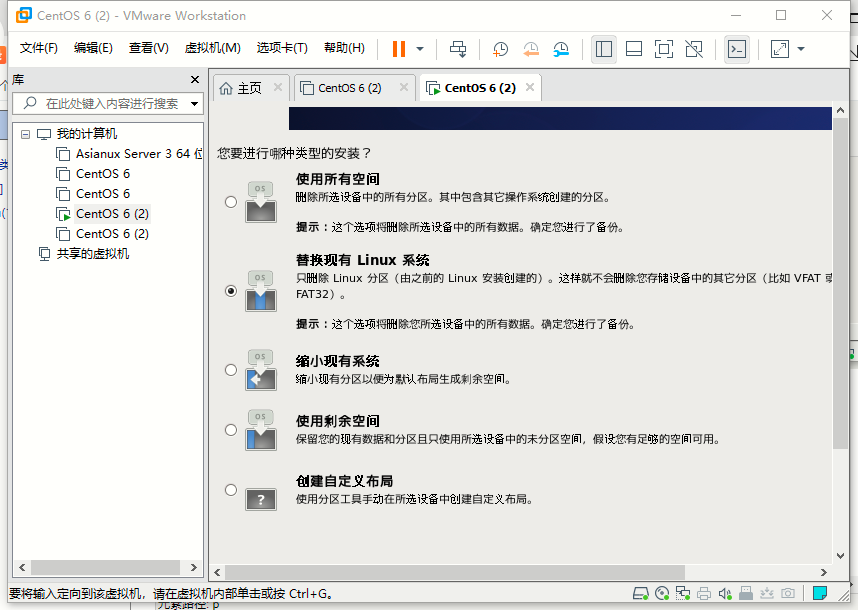Open the 文件(F) menu
Screen dimensions: 858x610
pos(38,48)
